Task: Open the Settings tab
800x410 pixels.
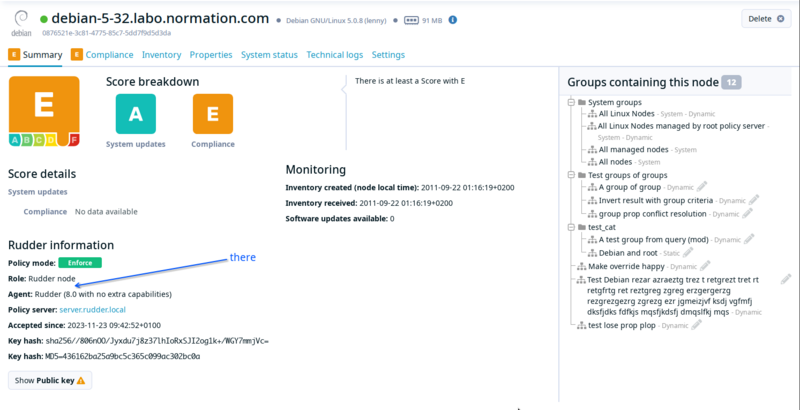Action: [388, 55]
